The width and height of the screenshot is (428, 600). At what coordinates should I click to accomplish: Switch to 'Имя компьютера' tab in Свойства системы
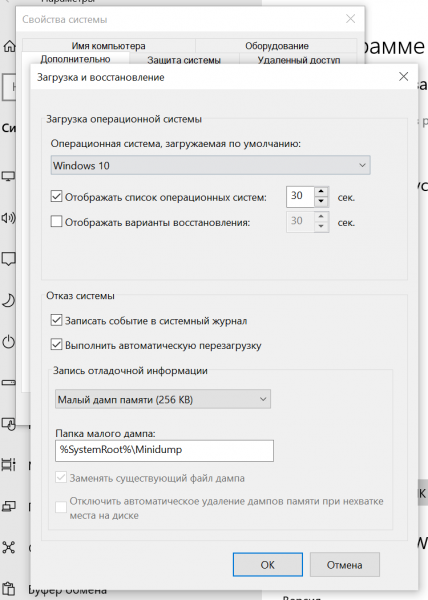click(109, 46)
